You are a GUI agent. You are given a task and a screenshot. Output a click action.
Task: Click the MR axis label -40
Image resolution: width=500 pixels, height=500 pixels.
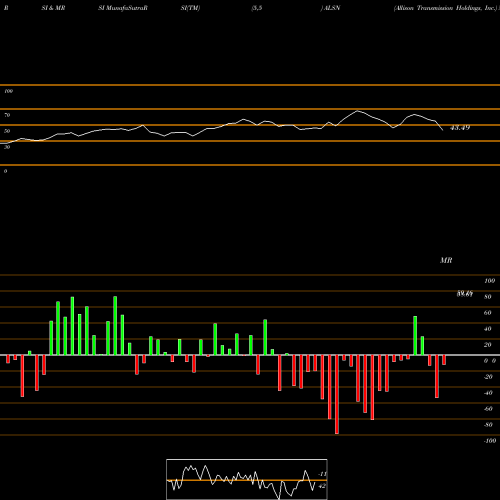[488, 393]
